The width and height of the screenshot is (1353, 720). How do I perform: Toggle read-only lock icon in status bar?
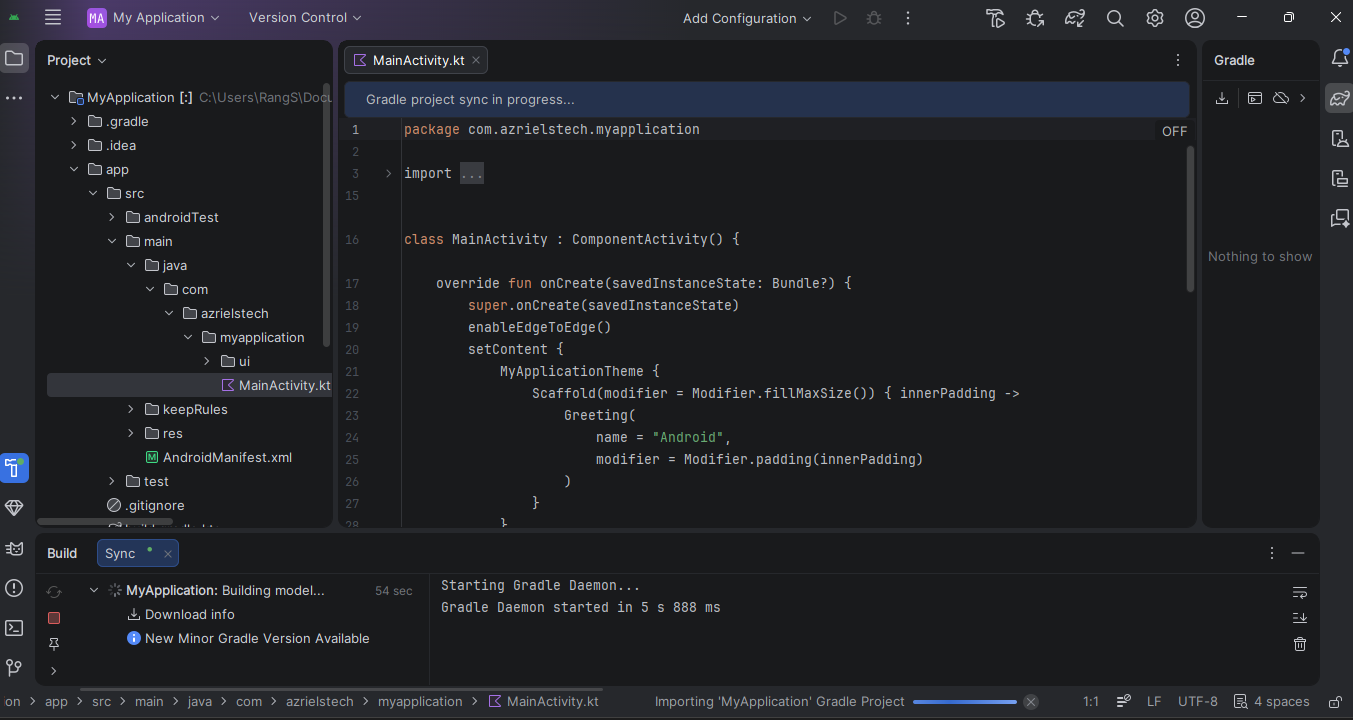coord(1334,702)
